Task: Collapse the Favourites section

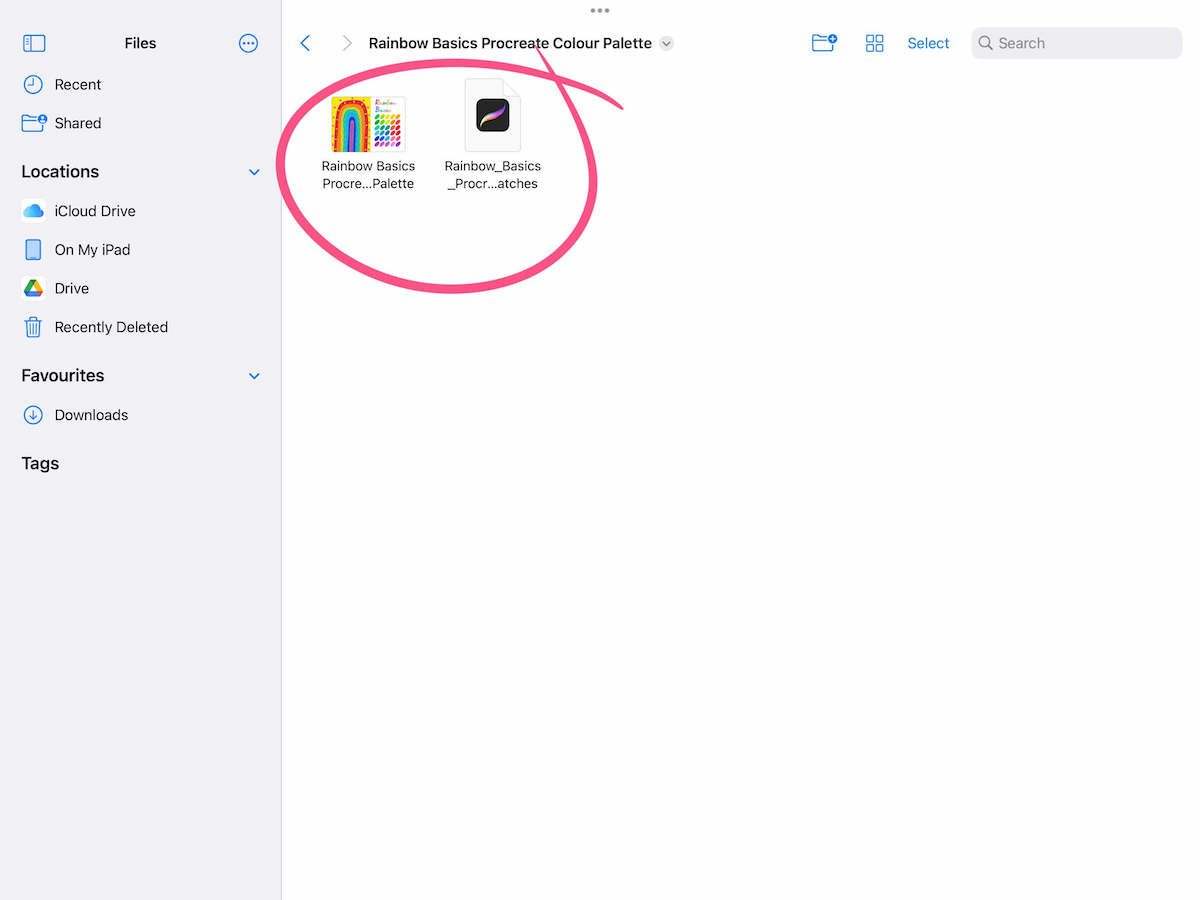Action: (253, 376)
